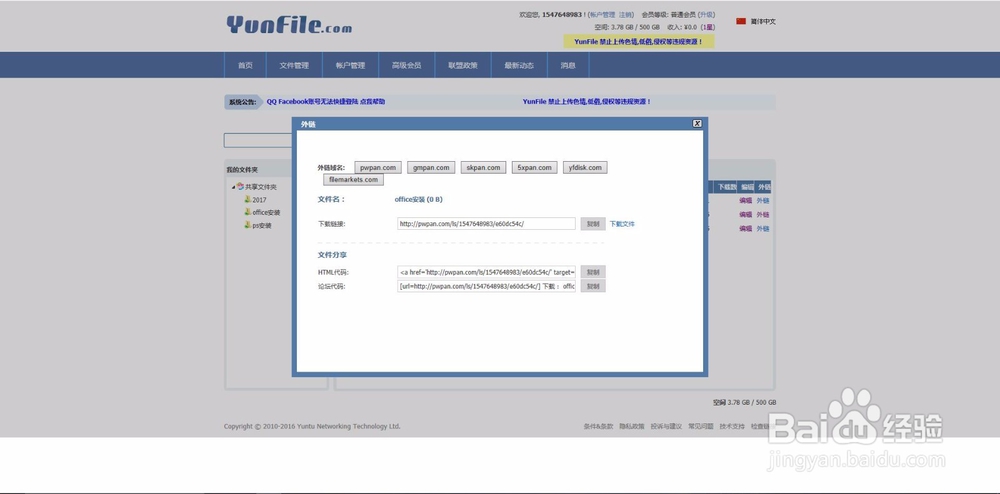This screenshot has width=1000, height=494.
Task: Open the 消息 navigation tab
Action: point(568,65)
